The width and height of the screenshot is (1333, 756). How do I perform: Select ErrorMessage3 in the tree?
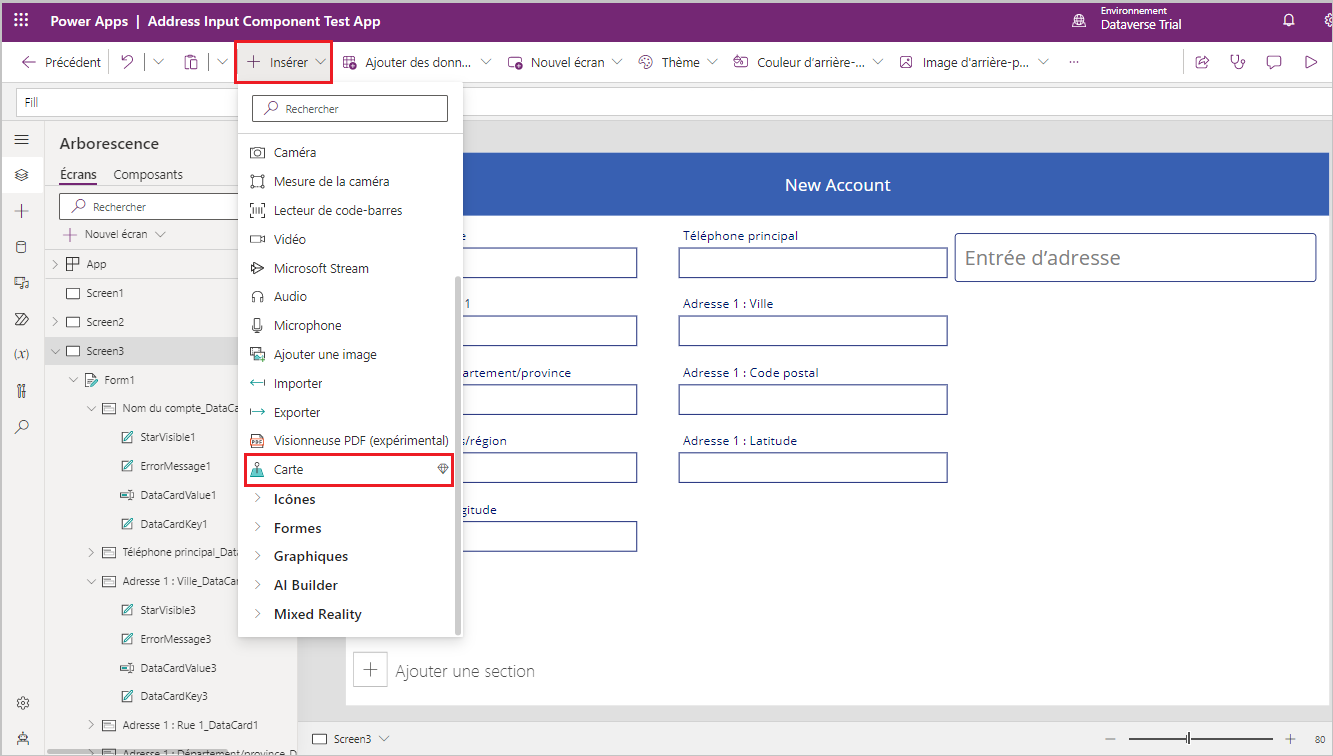(x=175, y=639)
